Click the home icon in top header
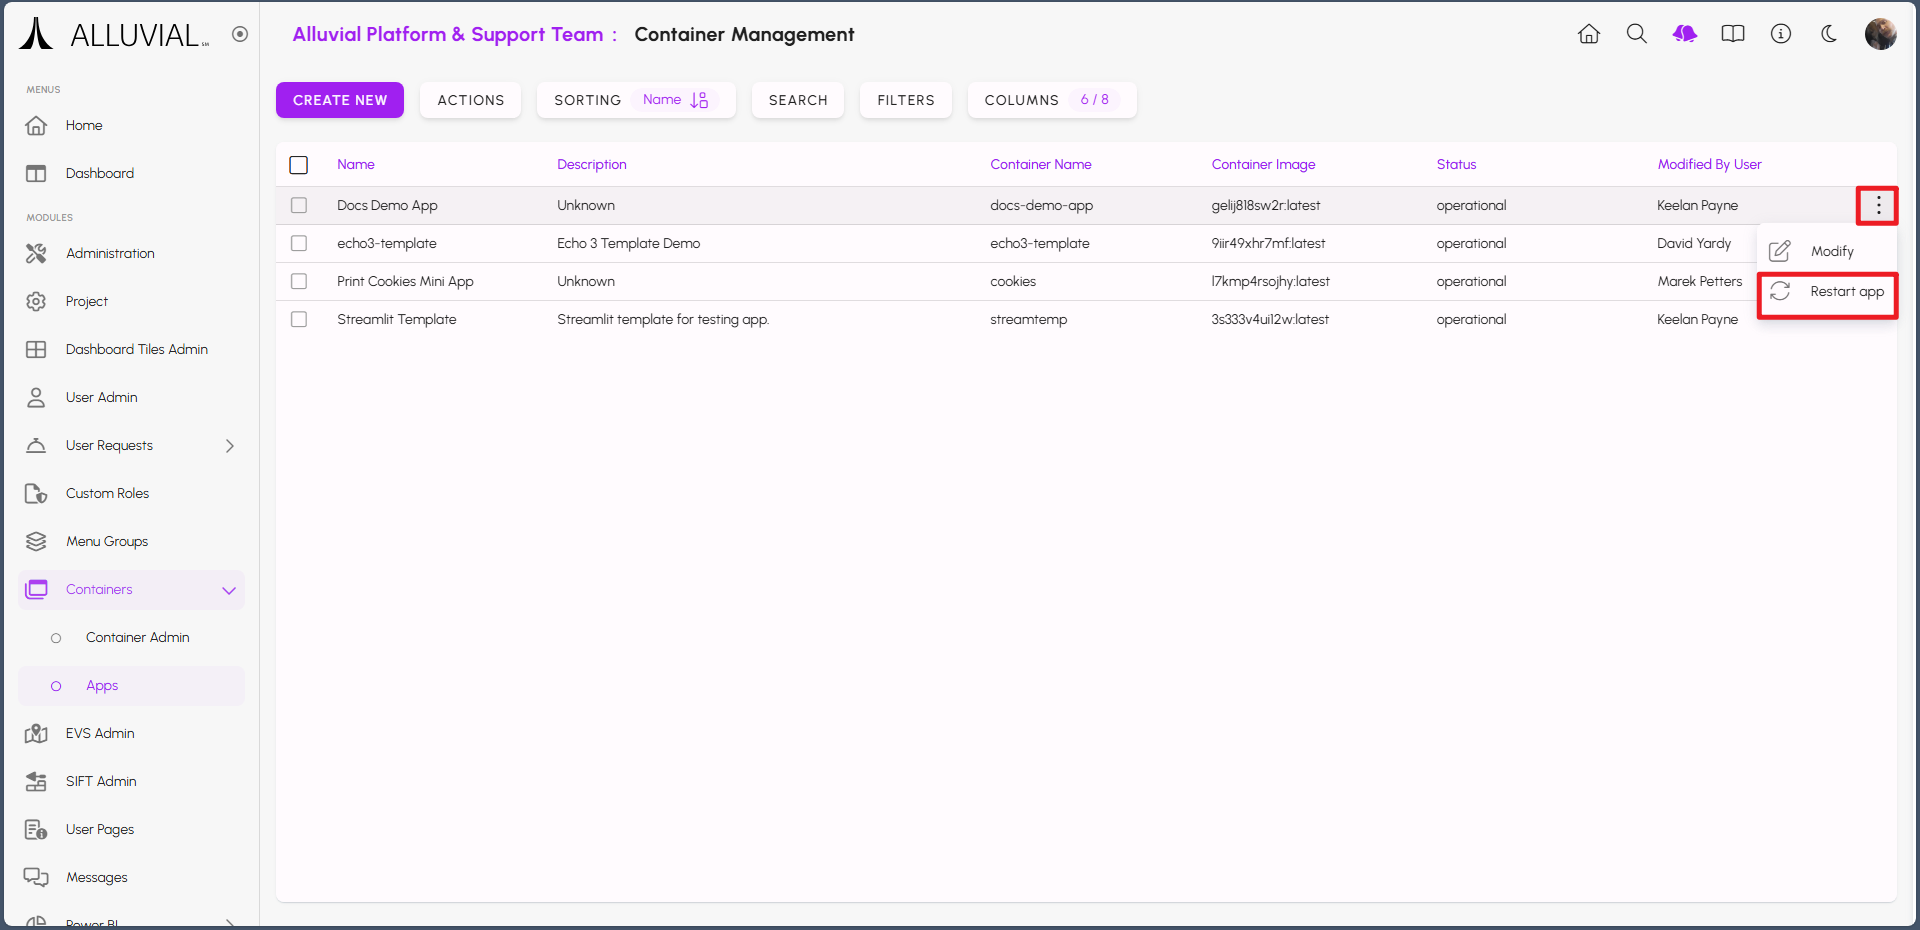Screen dimensions: 1920x930 (1588, 34)
